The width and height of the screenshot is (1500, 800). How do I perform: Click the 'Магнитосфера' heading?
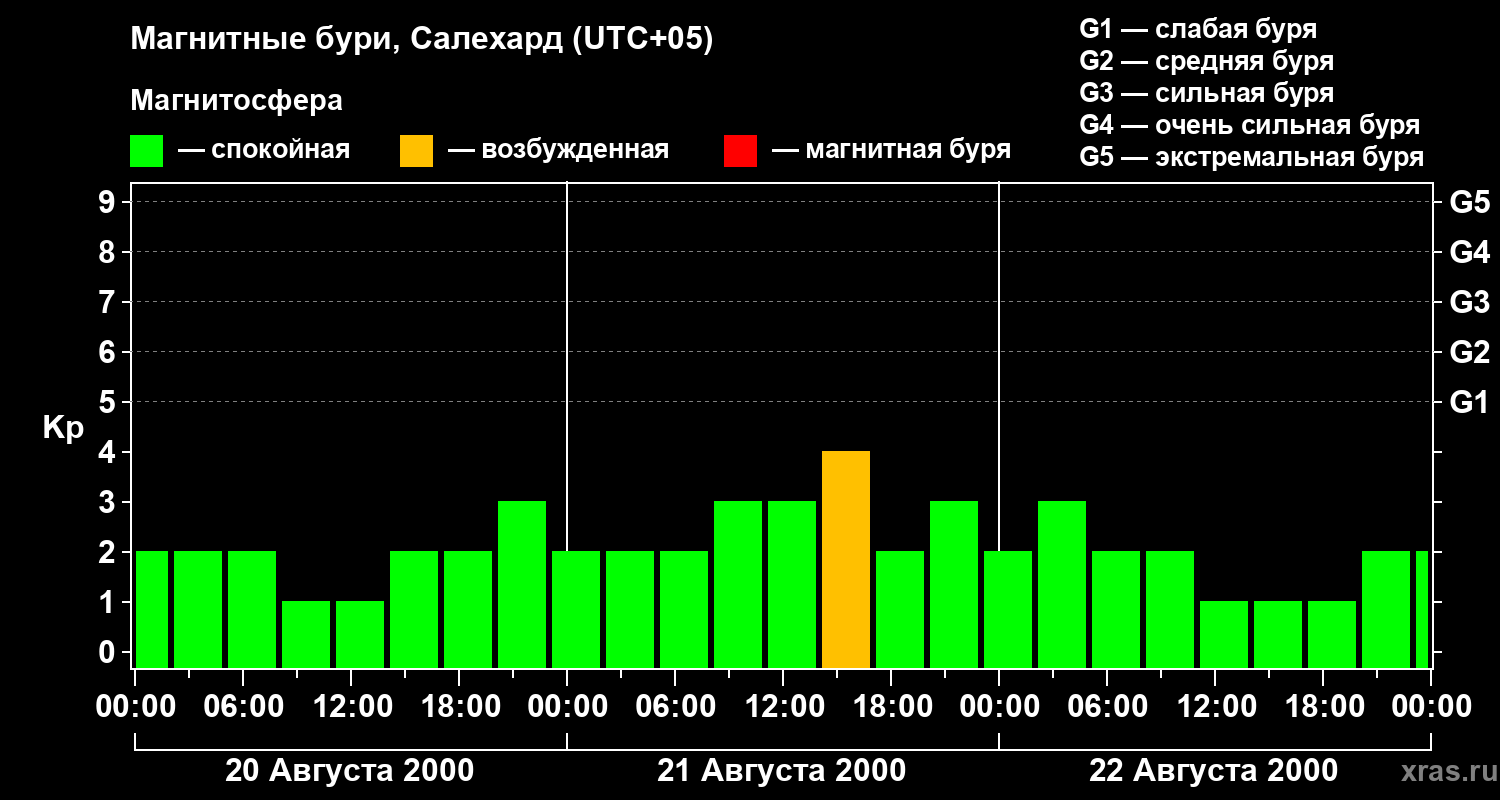click(x=236, y=101)
